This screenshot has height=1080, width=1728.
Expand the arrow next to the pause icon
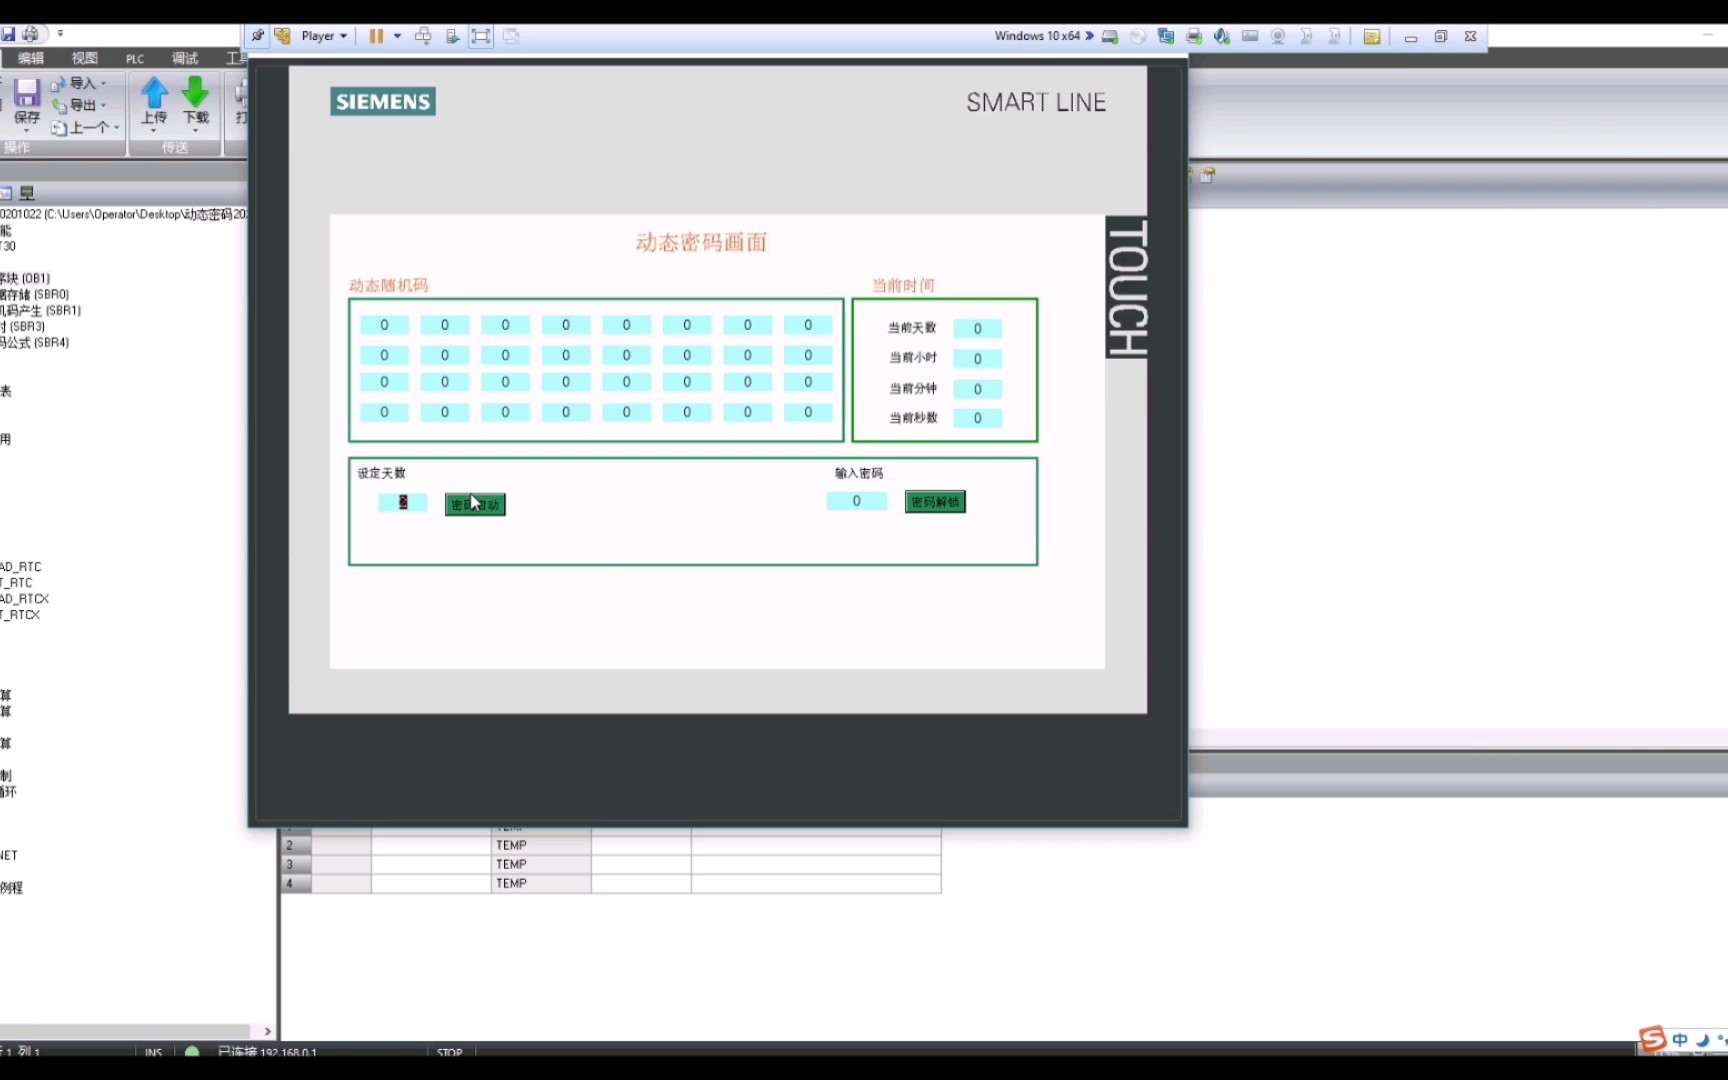[397, 36]
